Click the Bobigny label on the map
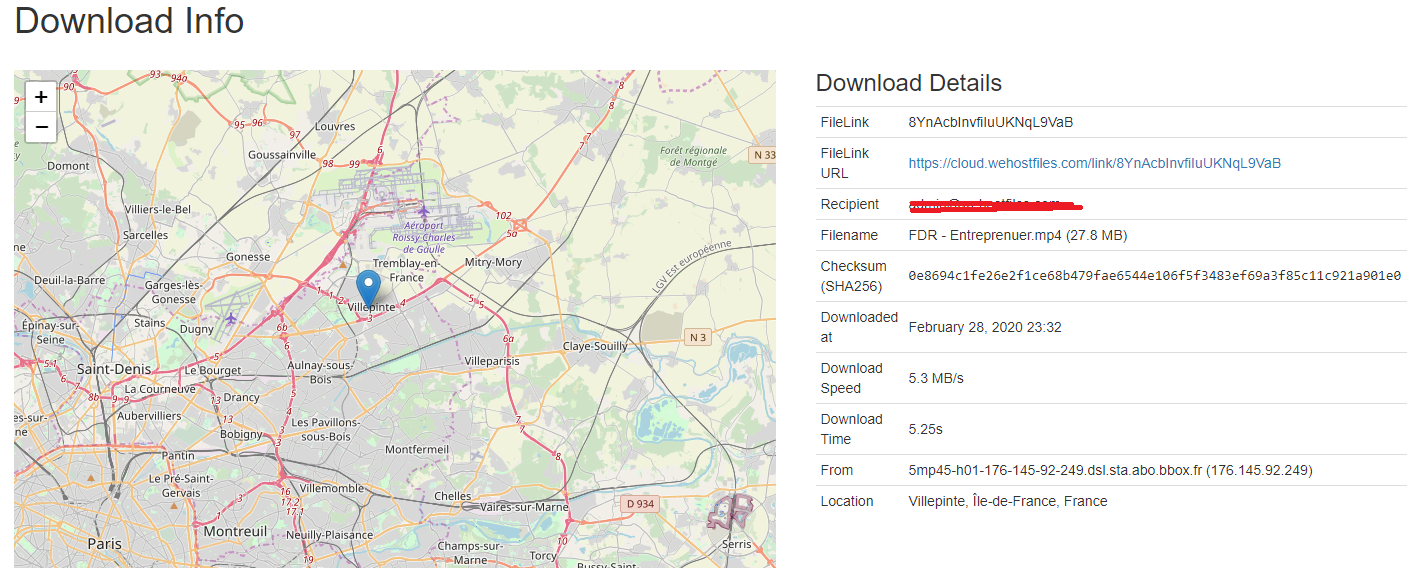Viewport: 1411px width, 568px height. click(x=241, y=435)
